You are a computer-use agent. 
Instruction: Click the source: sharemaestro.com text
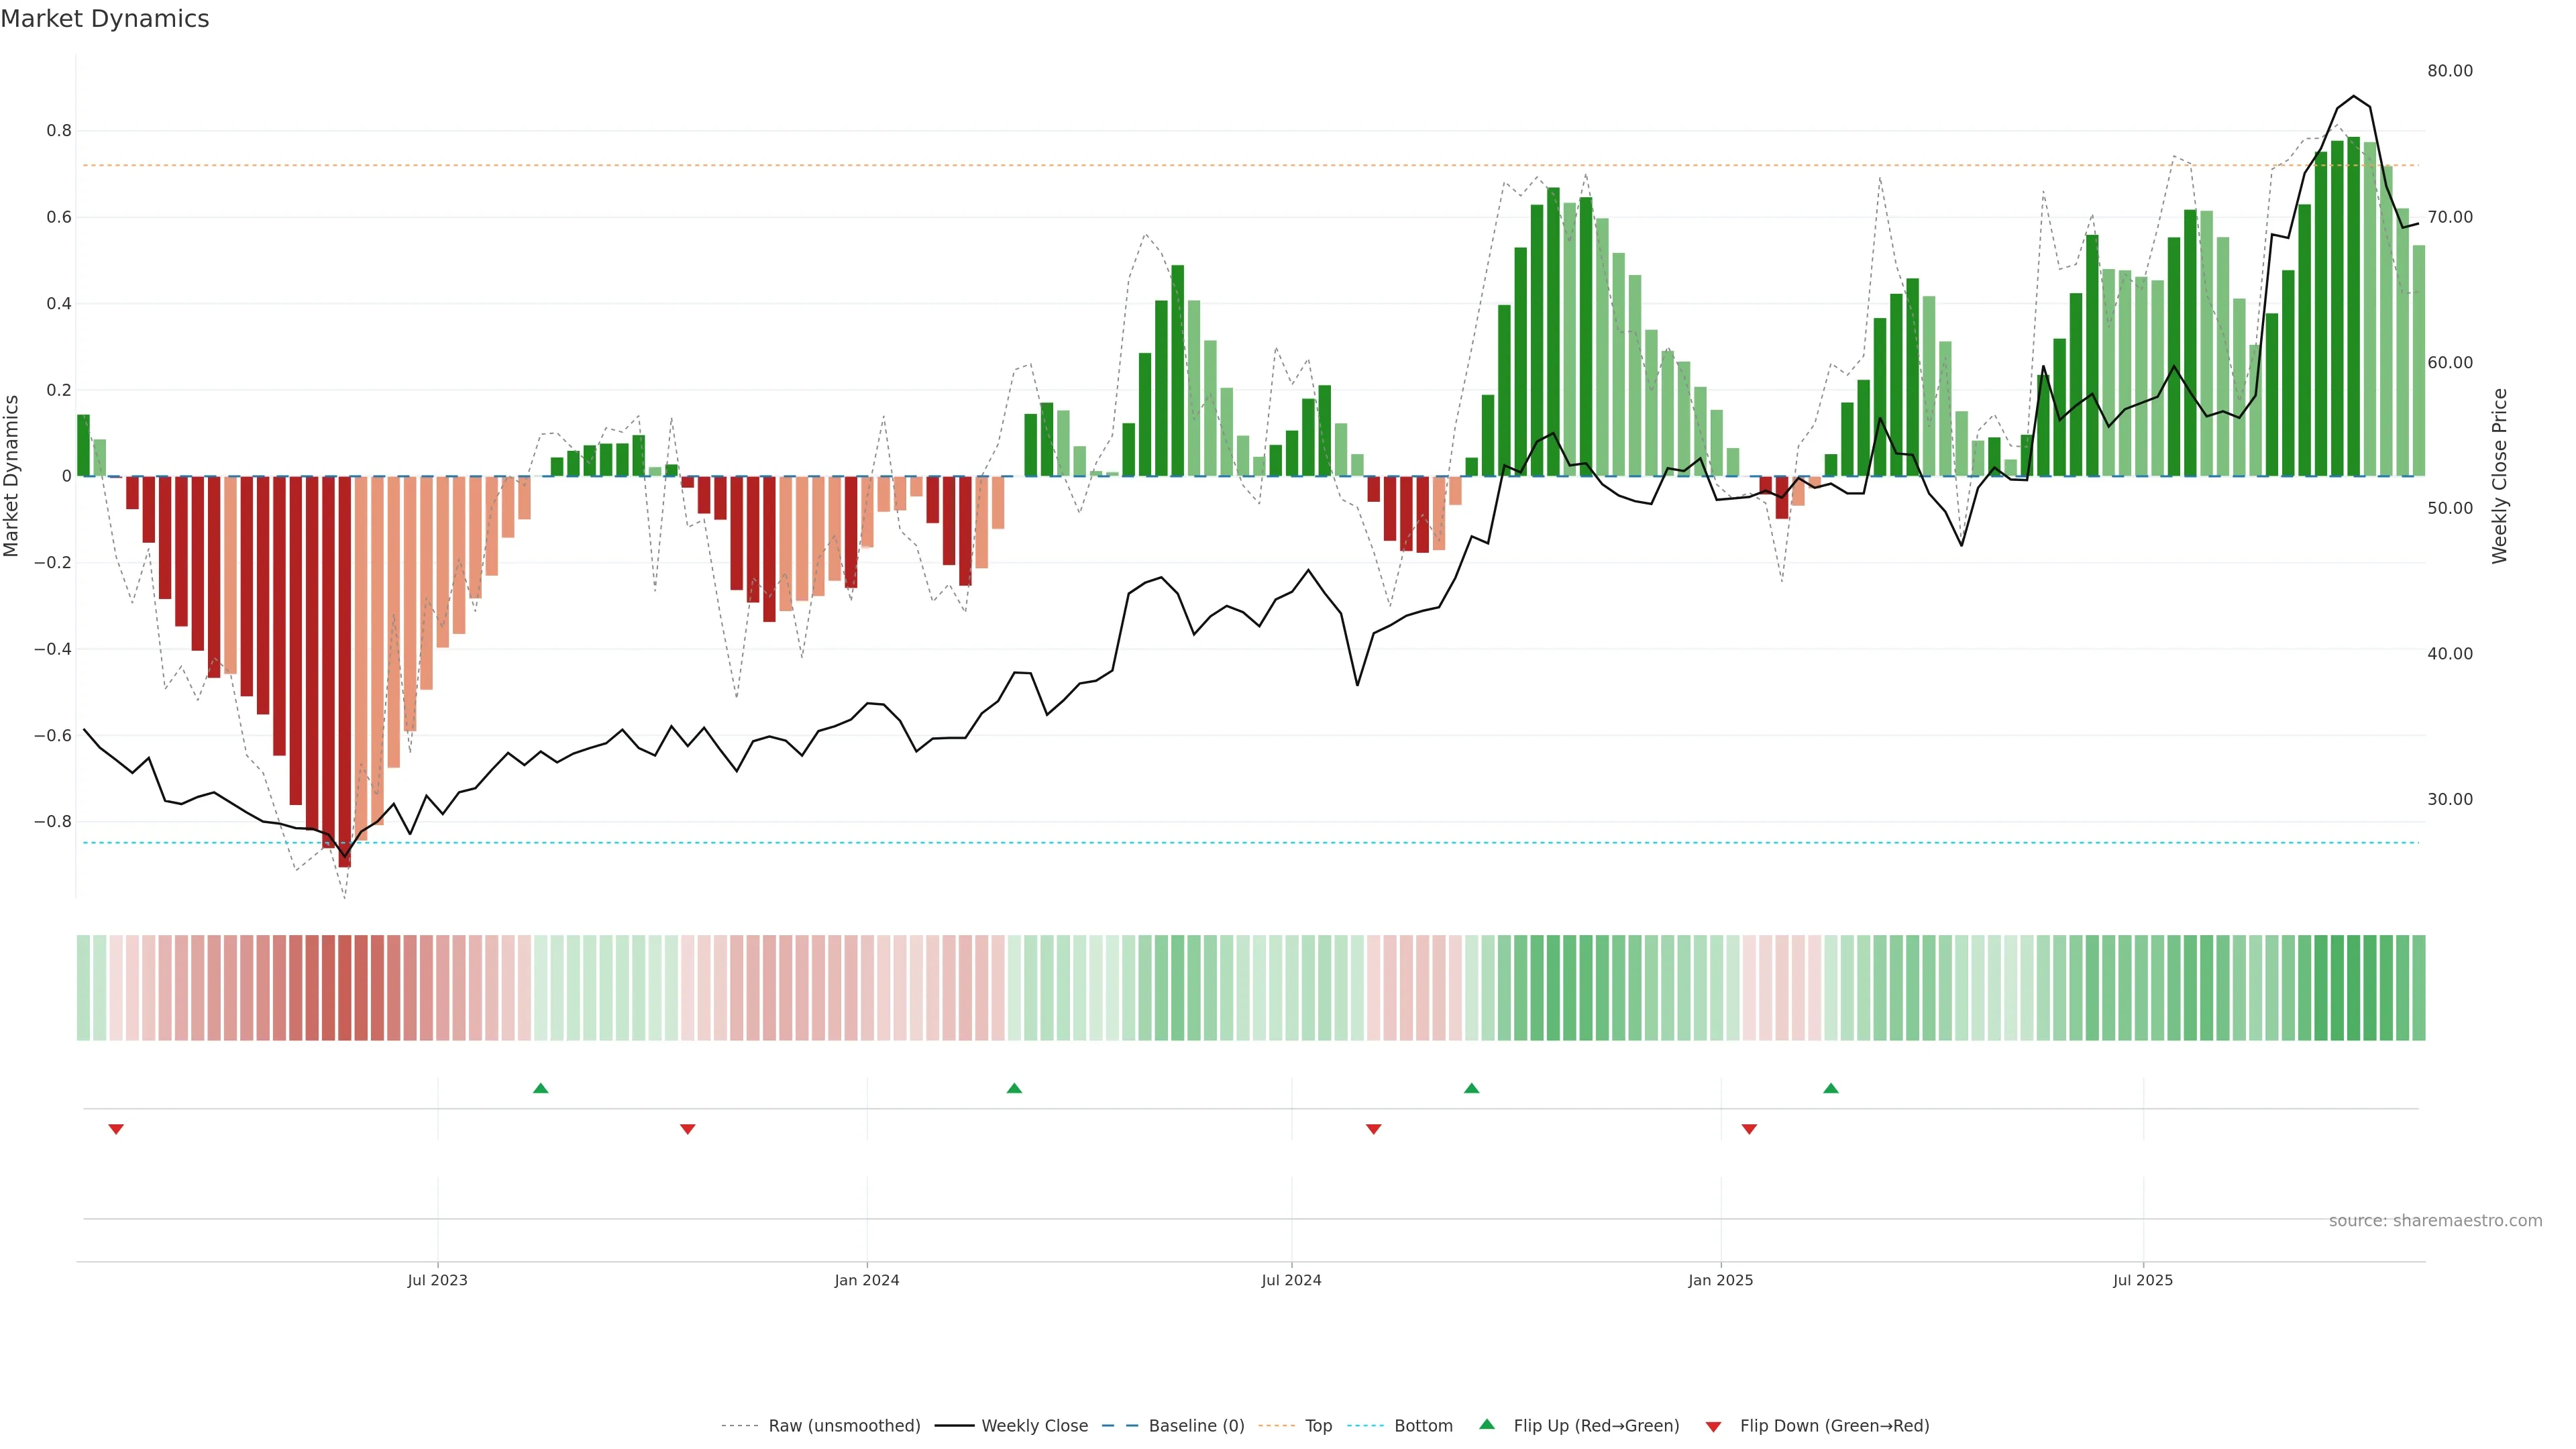(x=2435, y=1220)
